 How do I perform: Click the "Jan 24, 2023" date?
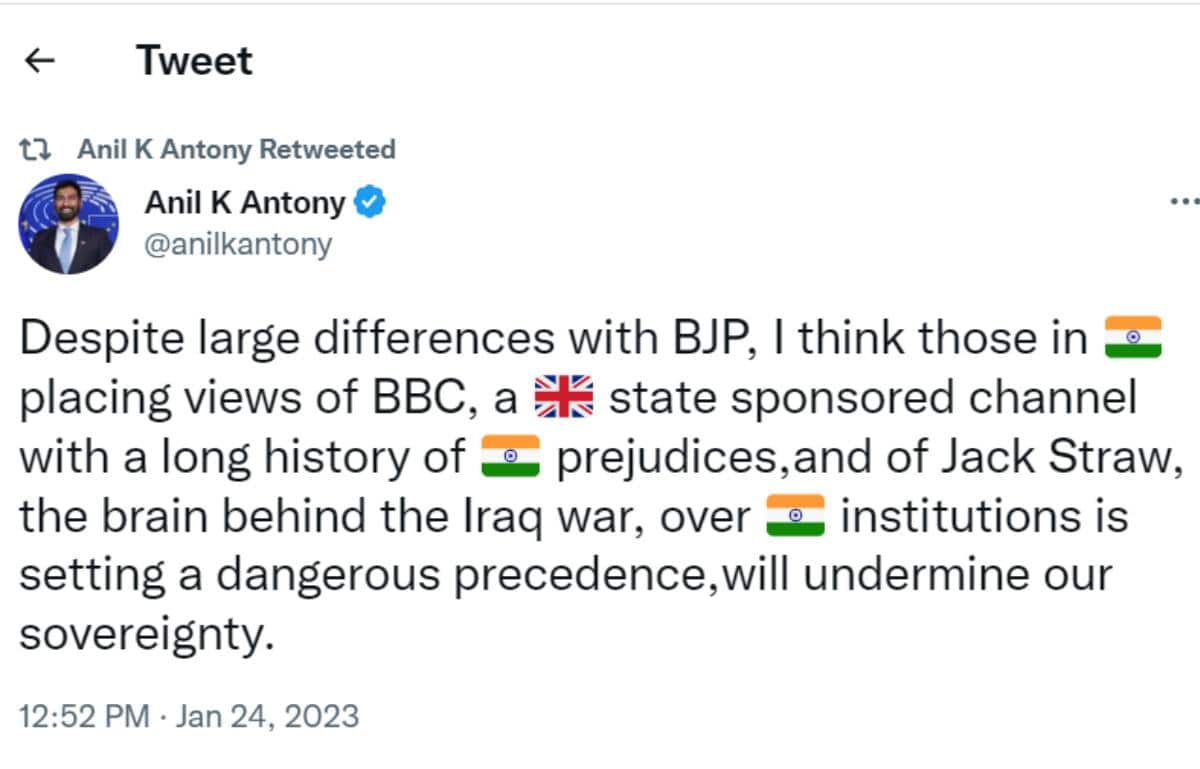[266, 716]
